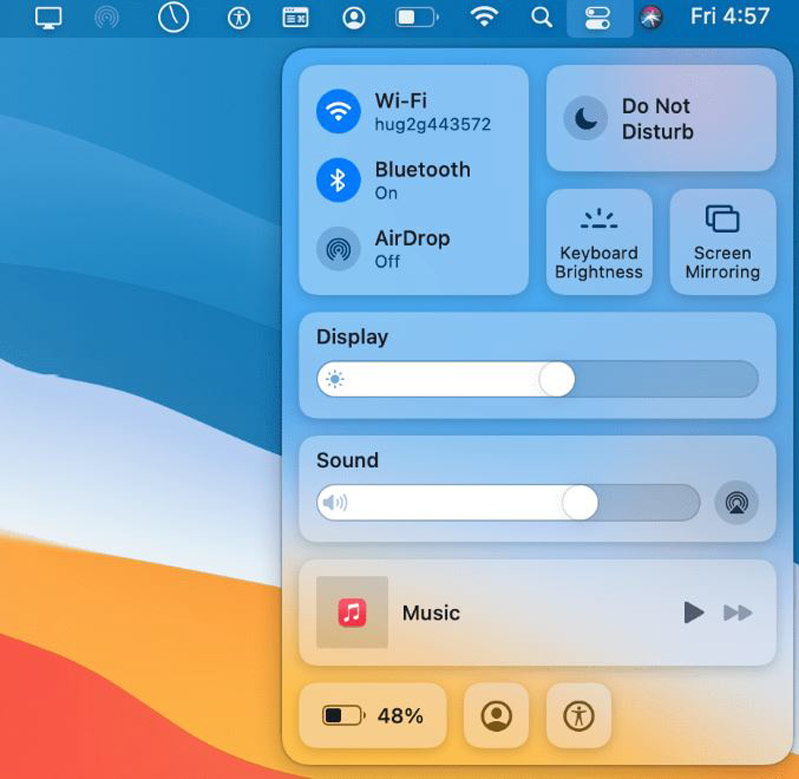
Task: Click the speaker icon on volume slider
Action: tap(335, 502)
